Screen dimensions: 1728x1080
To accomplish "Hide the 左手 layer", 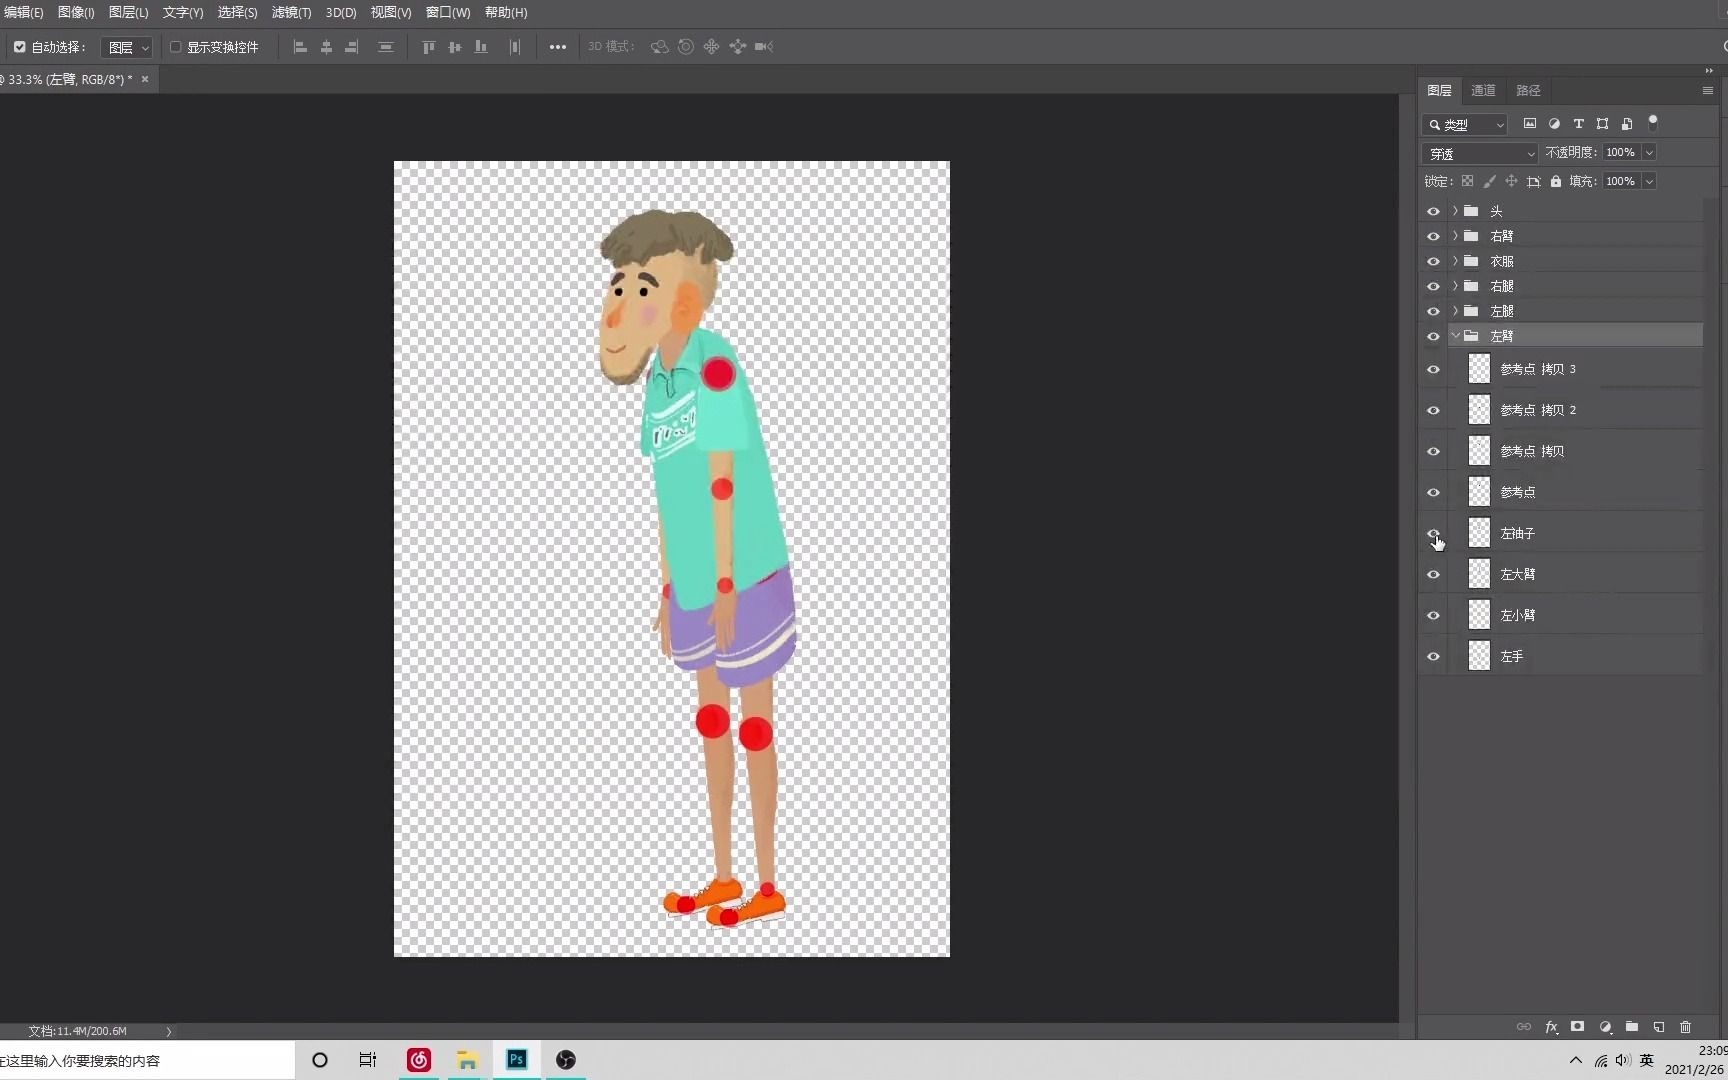I will click(1433, 656).
